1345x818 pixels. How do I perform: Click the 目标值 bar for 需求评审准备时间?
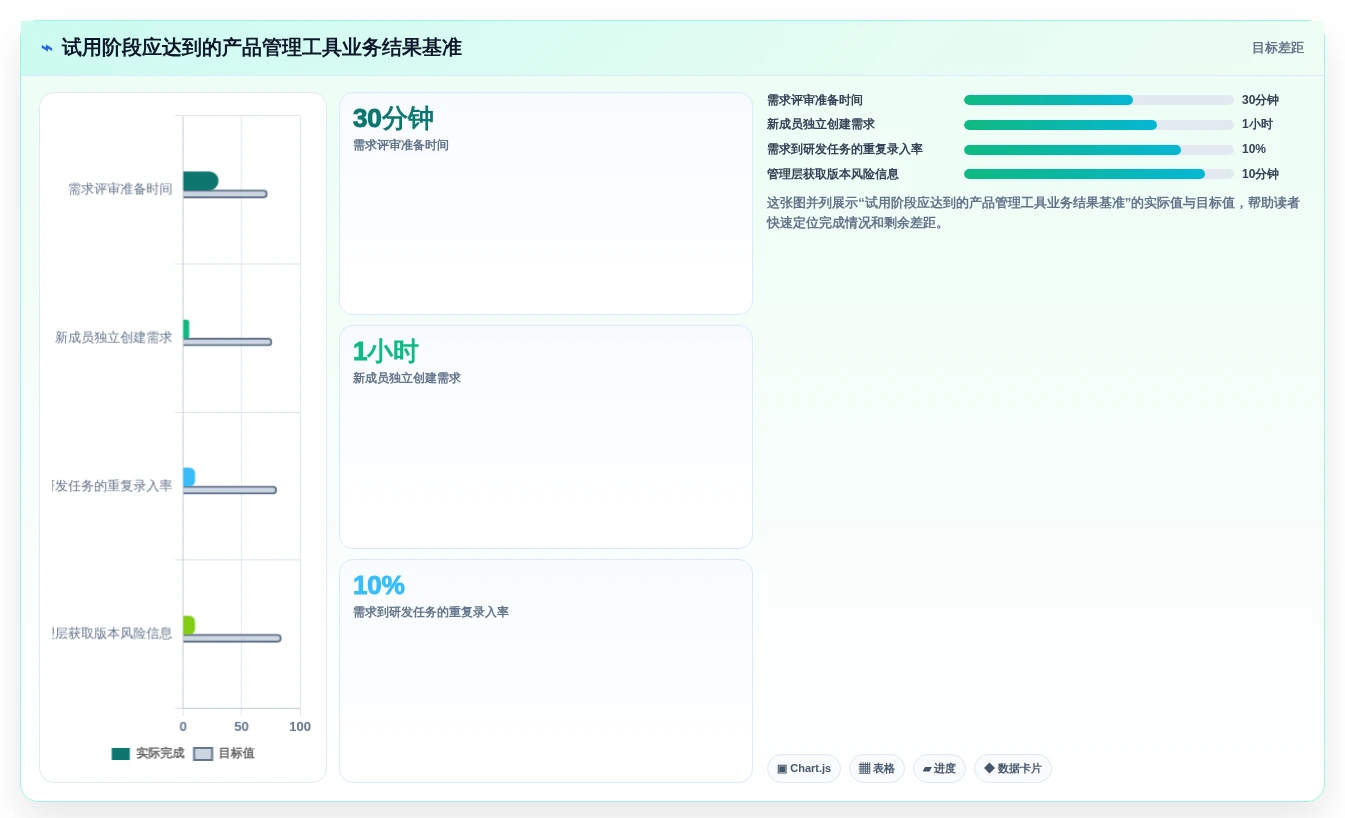225,194
